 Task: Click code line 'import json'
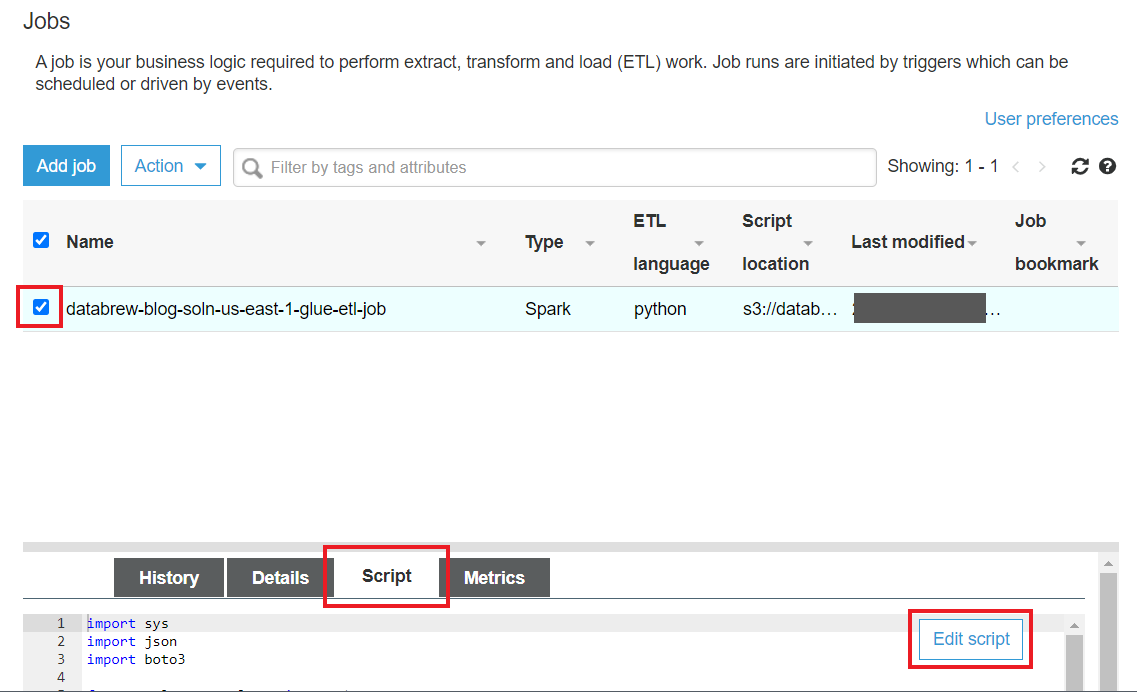point(132,641)
